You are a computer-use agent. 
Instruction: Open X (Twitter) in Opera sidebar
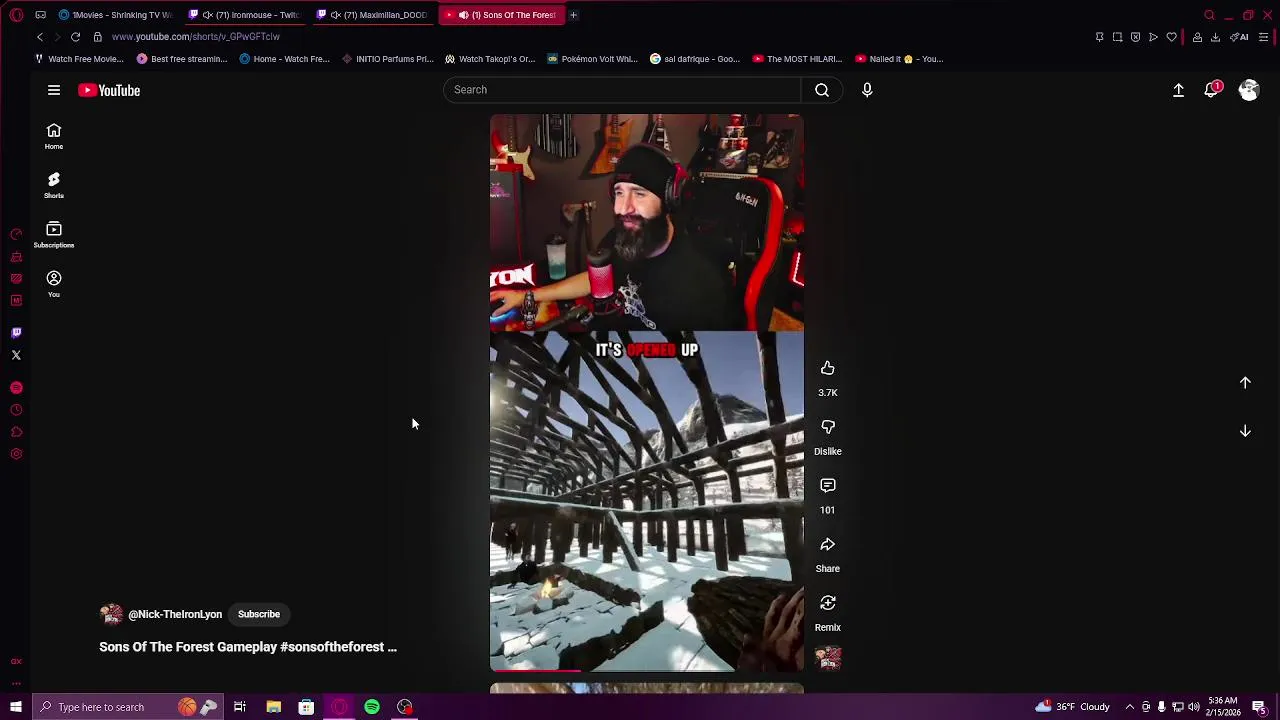coord(16,355)
